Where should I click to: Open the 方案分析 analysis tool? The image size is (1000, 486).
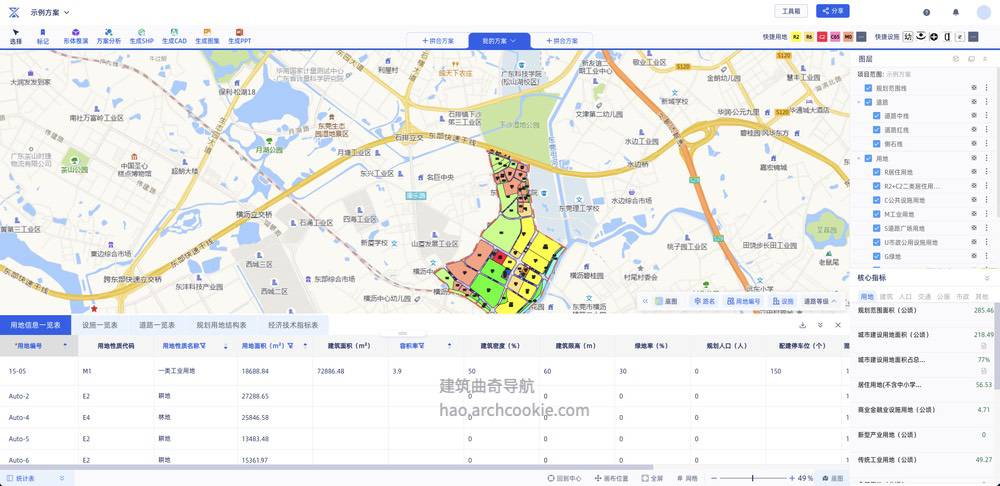click(108, 36)
